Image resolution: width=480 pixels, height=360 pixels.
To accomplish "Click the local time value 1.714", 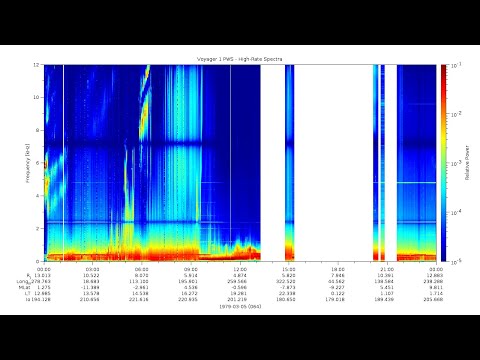I will (436, 293).
